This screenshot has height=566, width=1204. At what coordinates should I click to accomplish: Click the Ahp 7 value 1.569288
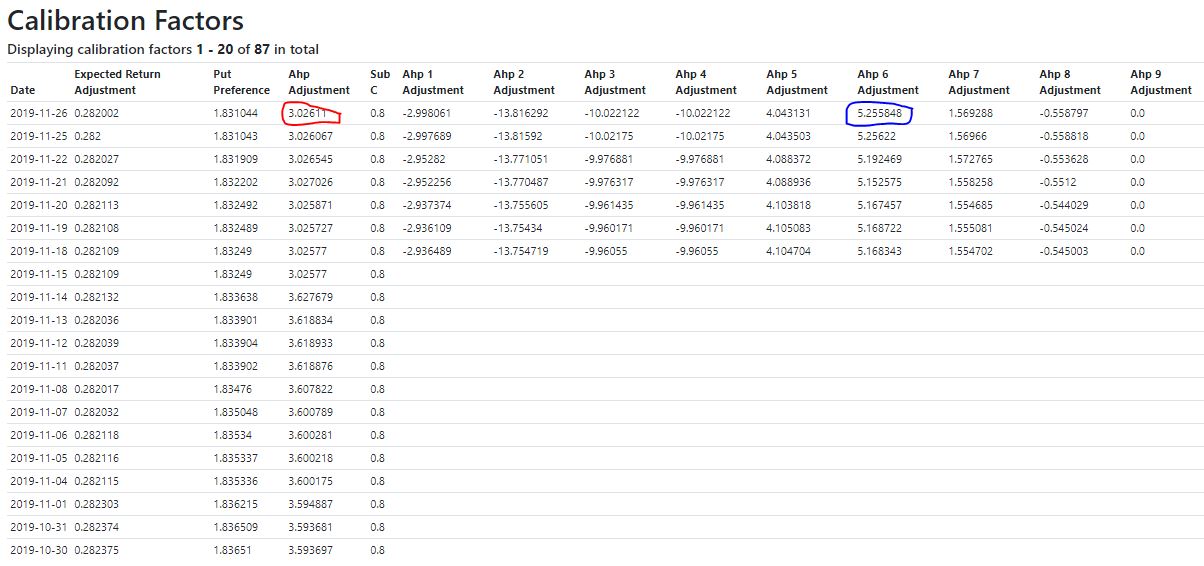coord(970,114)
